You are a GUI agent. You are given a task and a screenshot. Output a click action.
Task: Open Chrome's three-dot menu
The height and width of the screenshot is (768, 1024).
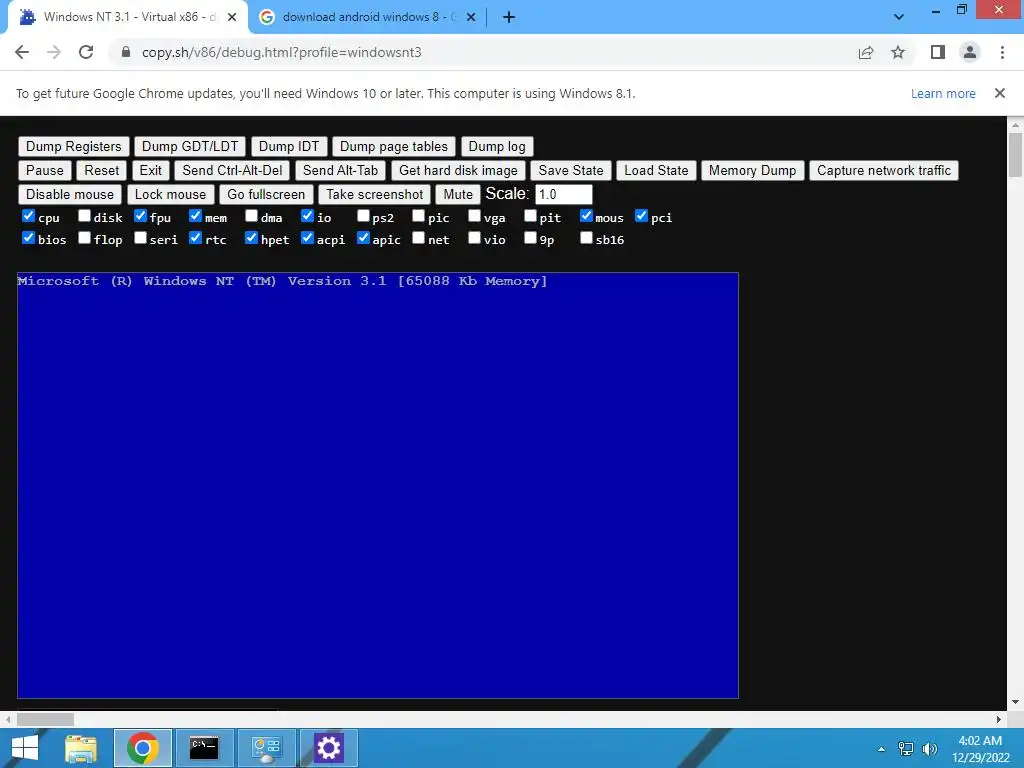click(x=1002, y=52)
